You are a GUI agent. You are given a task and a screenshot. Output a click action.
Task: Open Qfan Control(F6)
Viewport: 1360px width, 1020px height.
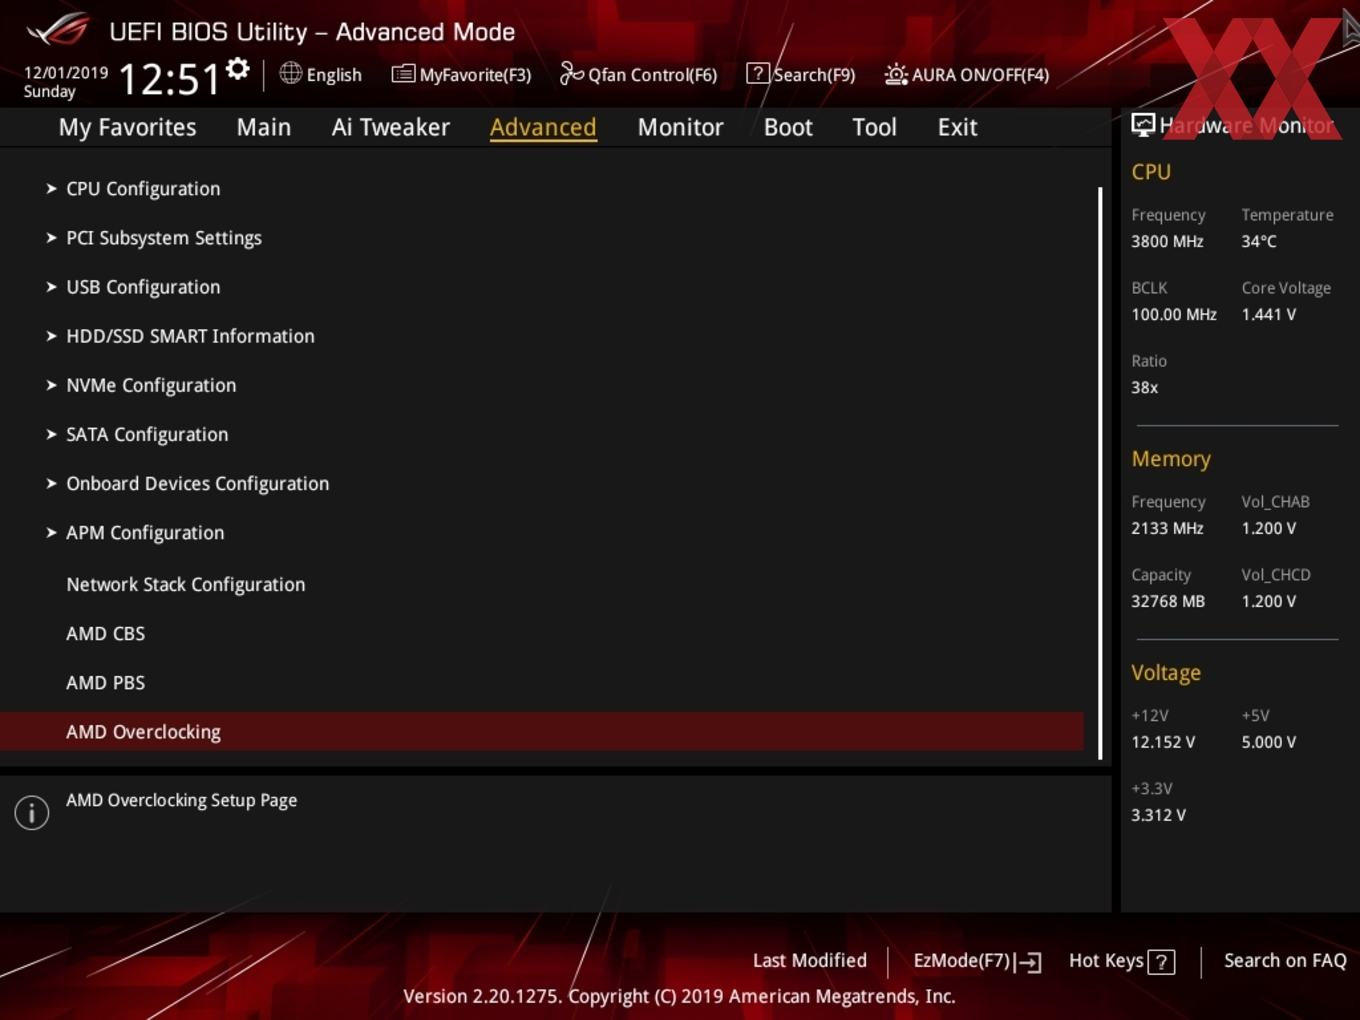pos(652,75)
